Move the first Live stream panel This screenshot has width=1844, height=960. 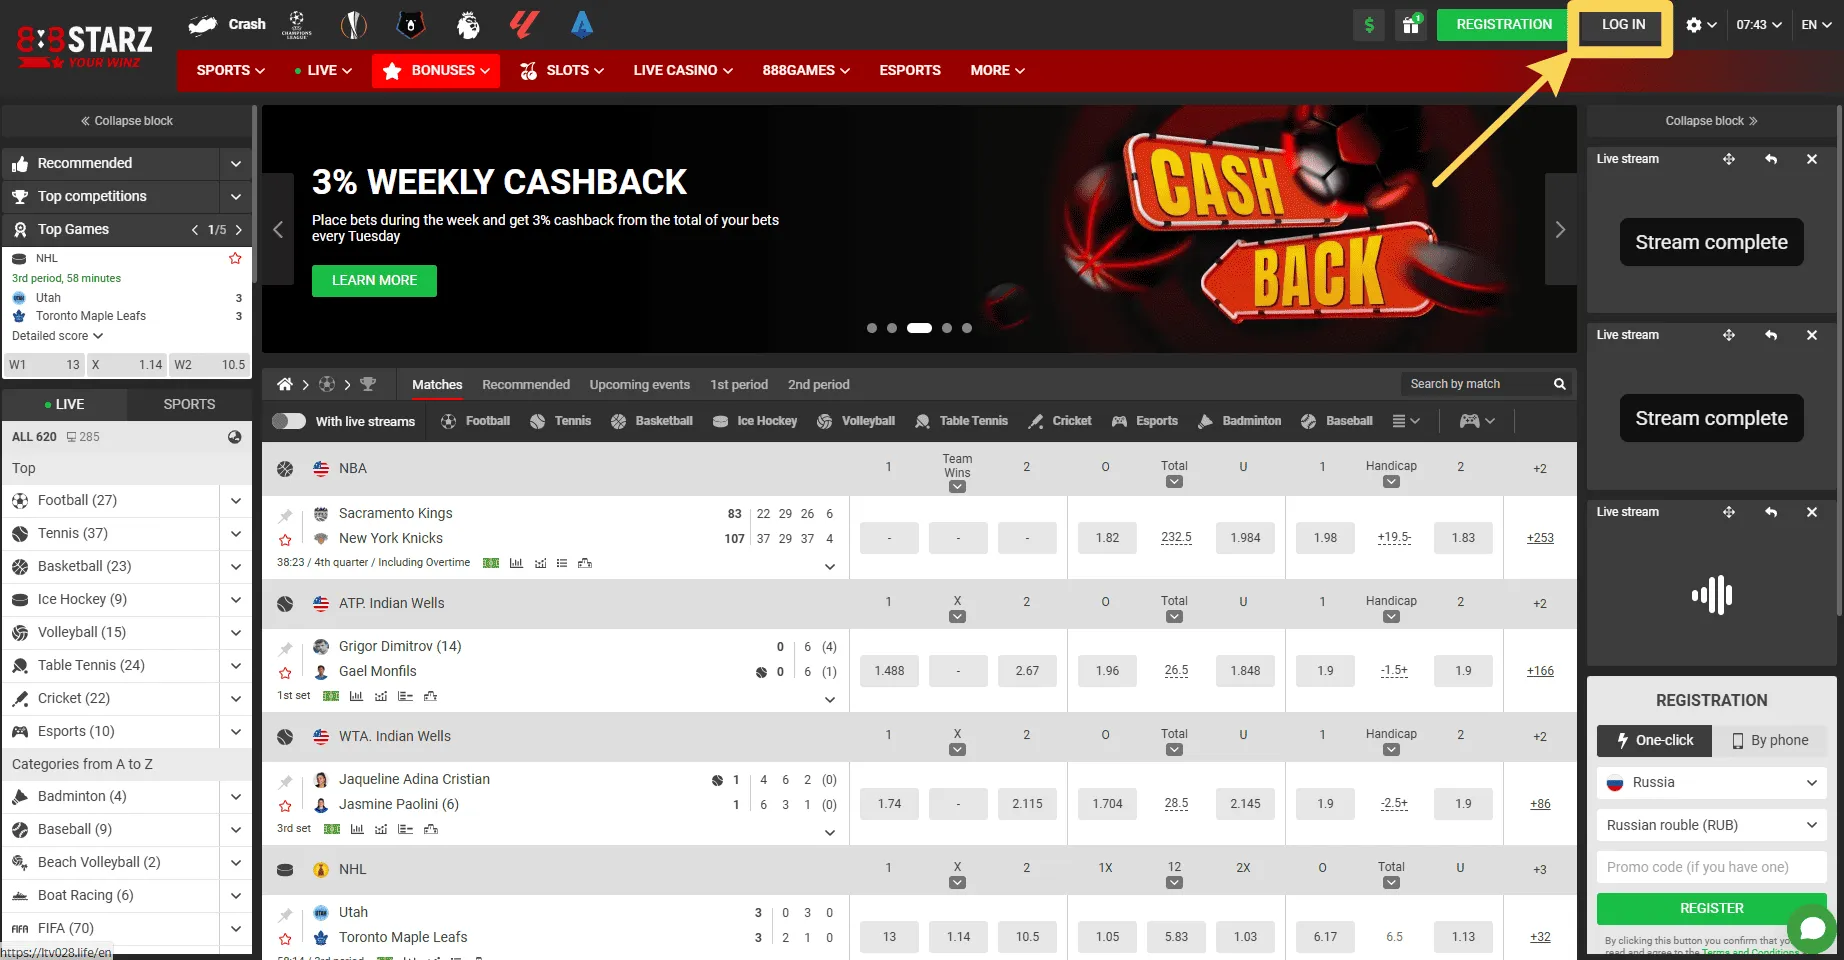pos(1729,159)
